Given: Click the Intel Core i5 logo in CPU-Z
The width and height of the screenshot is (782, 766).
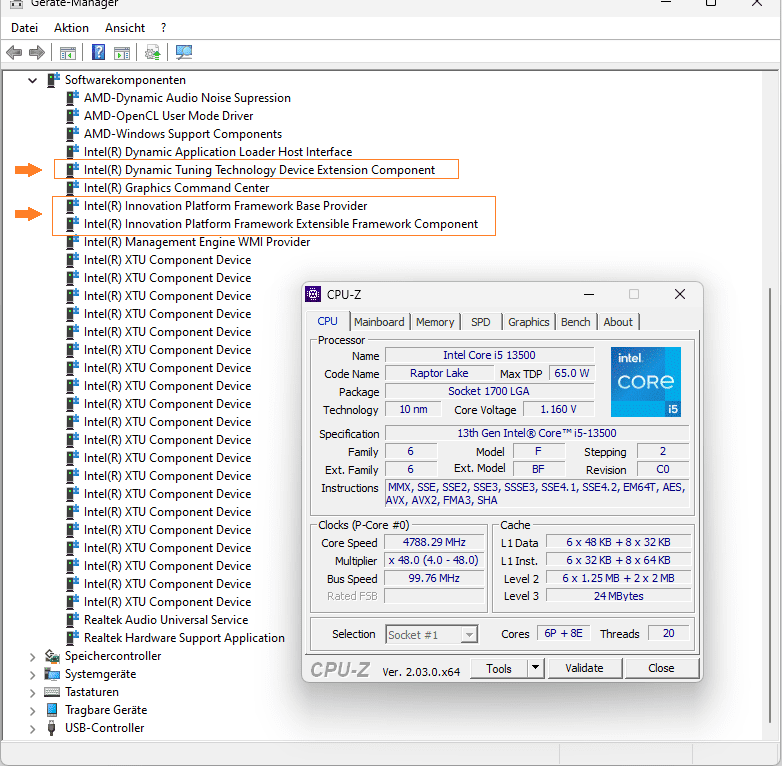Looking at the screenshot, I should (x=646, y=382).
